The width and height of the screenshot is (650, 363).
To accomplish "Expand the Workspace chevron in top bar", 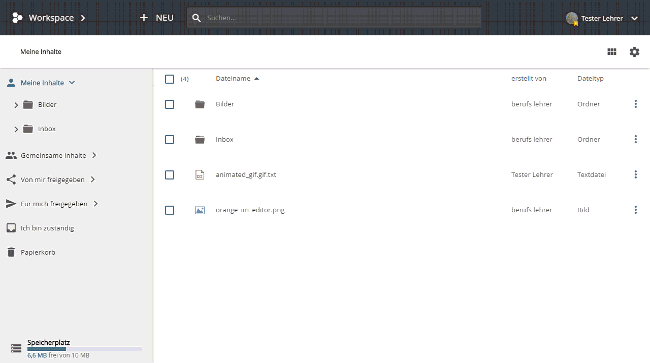I will 83,18.
